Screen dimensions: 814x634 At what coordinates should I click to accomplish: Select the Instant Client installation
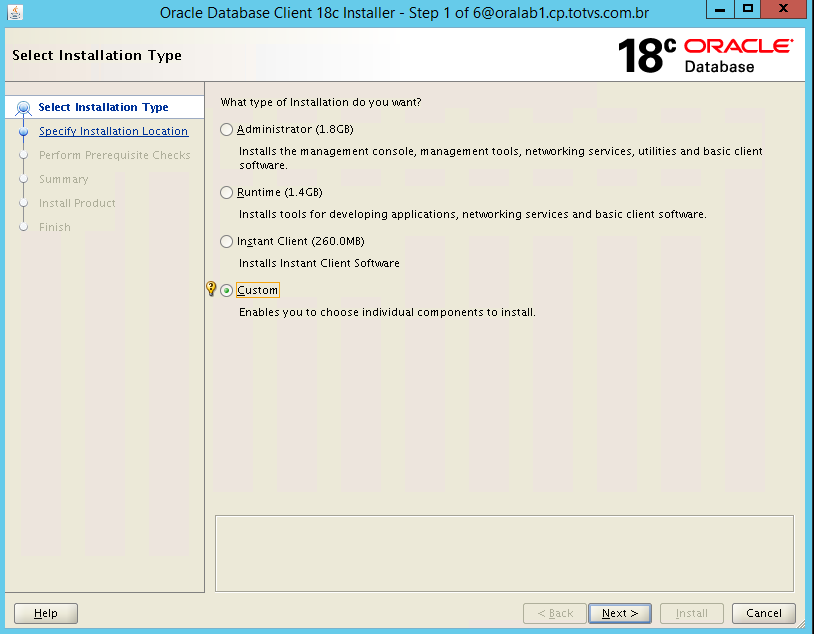(x=226, y=241)
